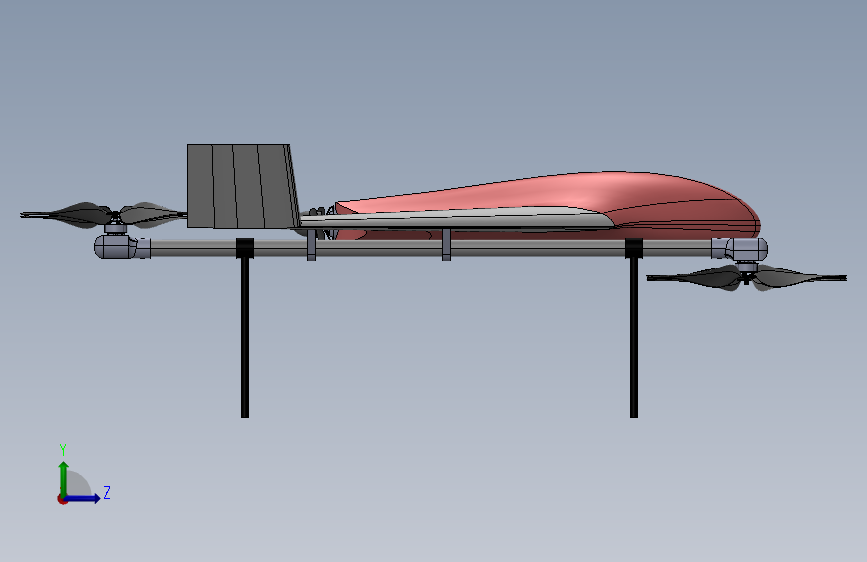Select the gray box-shaped tail fin
867x562 pixels.
point(242,186)
